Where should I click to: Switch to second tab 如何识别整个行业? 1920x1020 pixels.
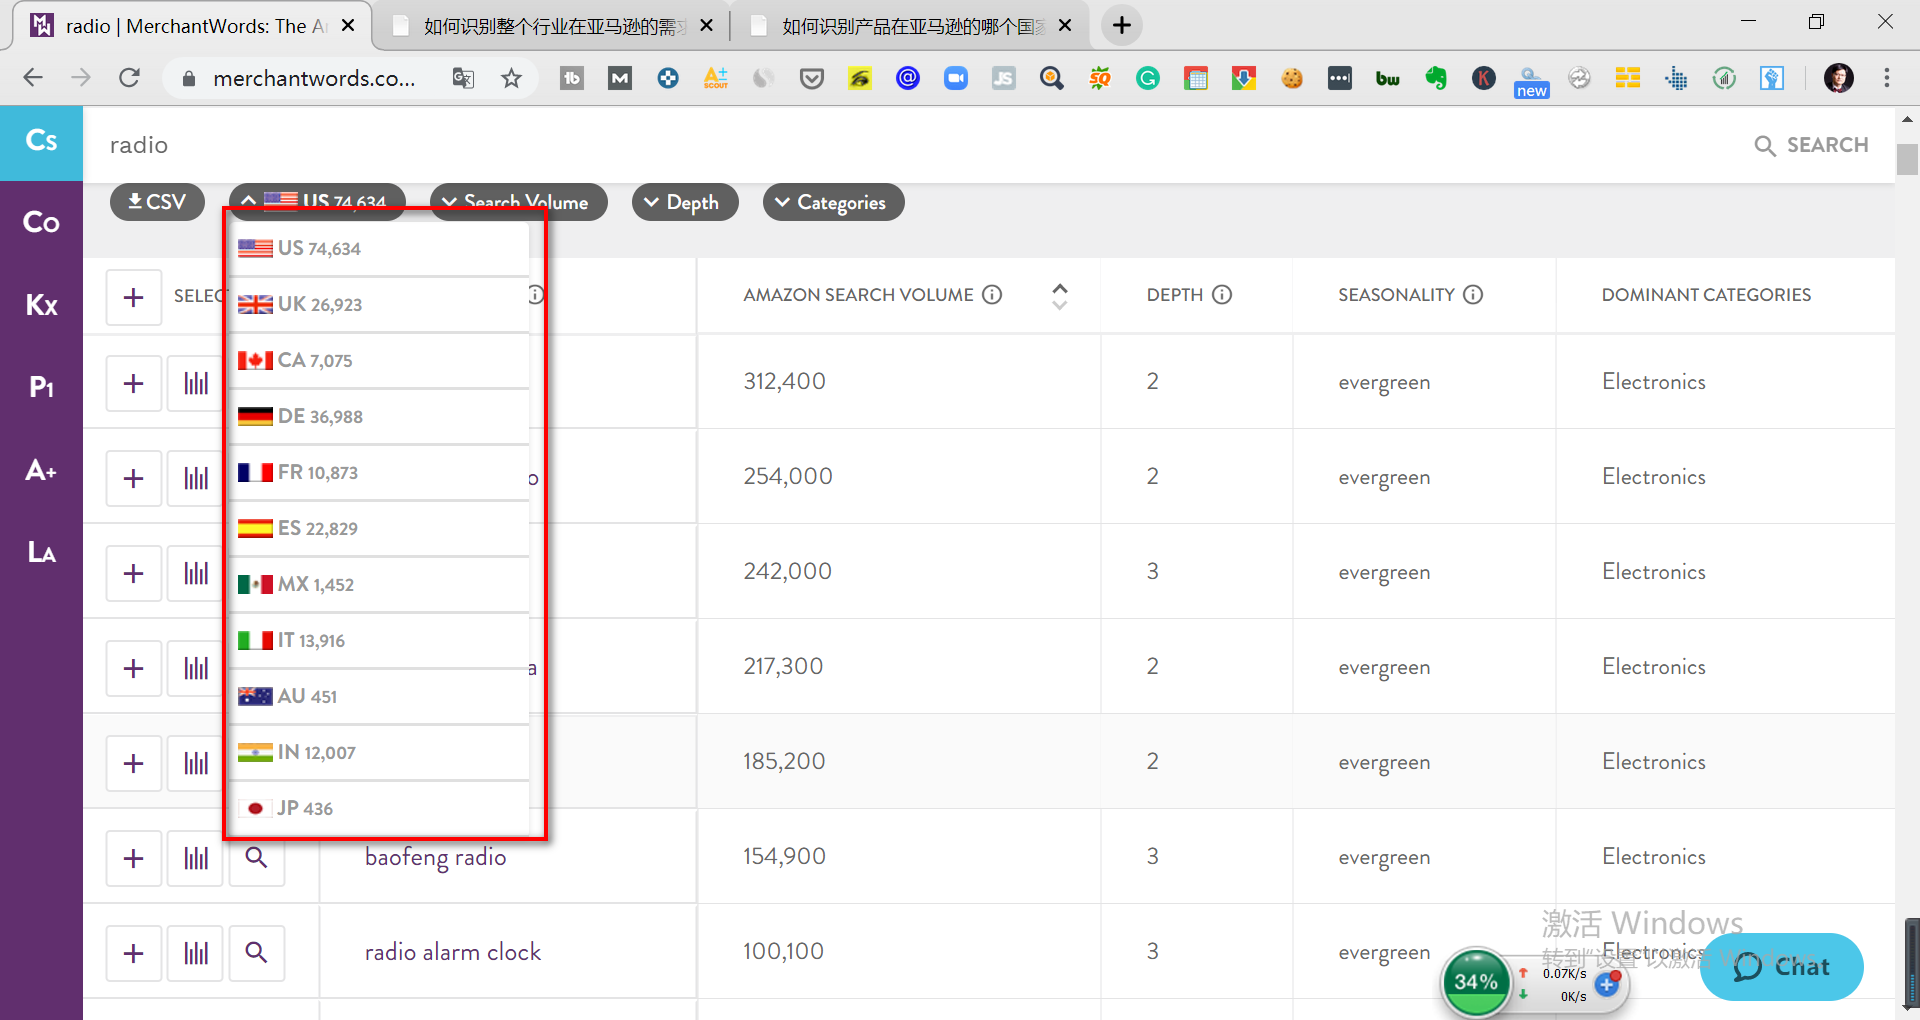[x=550, y=26]
